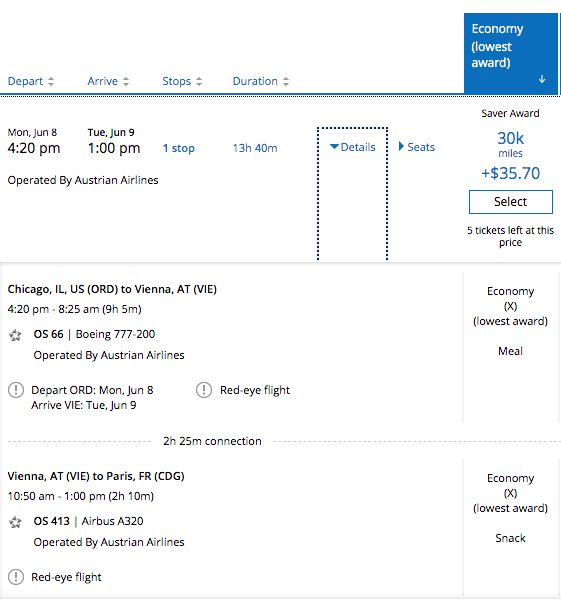This screenshot has height=599, width=561.
Task: Click the alert icon next to Depart ORD
Action: click(16, 390)
